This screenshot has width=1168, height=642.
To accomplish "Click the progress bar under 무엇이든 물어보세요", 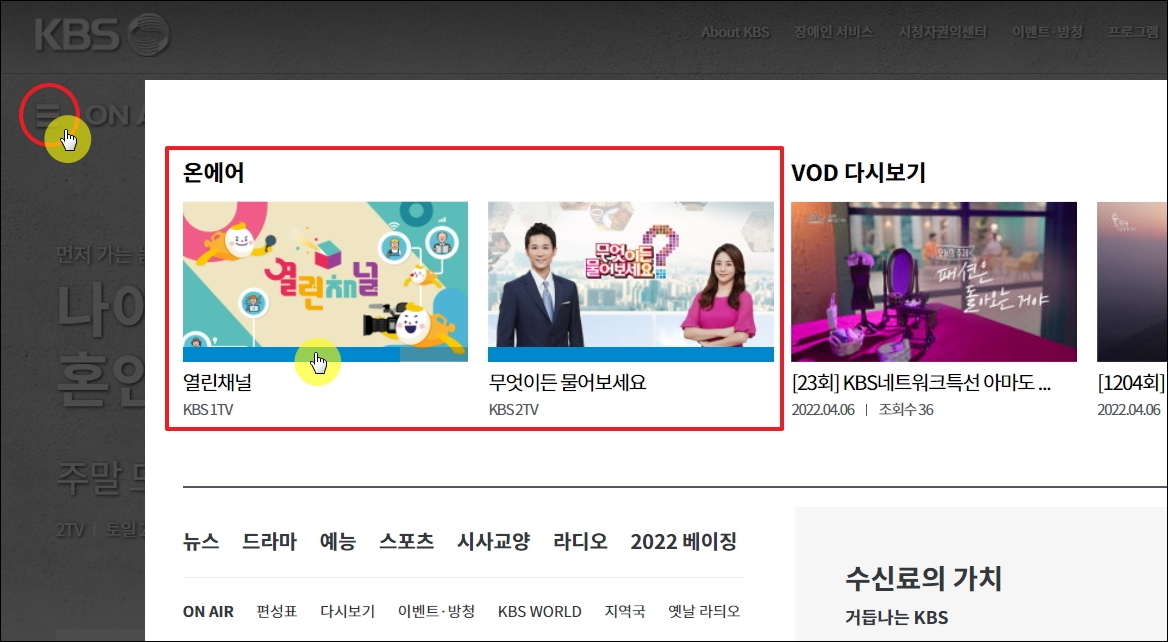I will click(631, 355).
